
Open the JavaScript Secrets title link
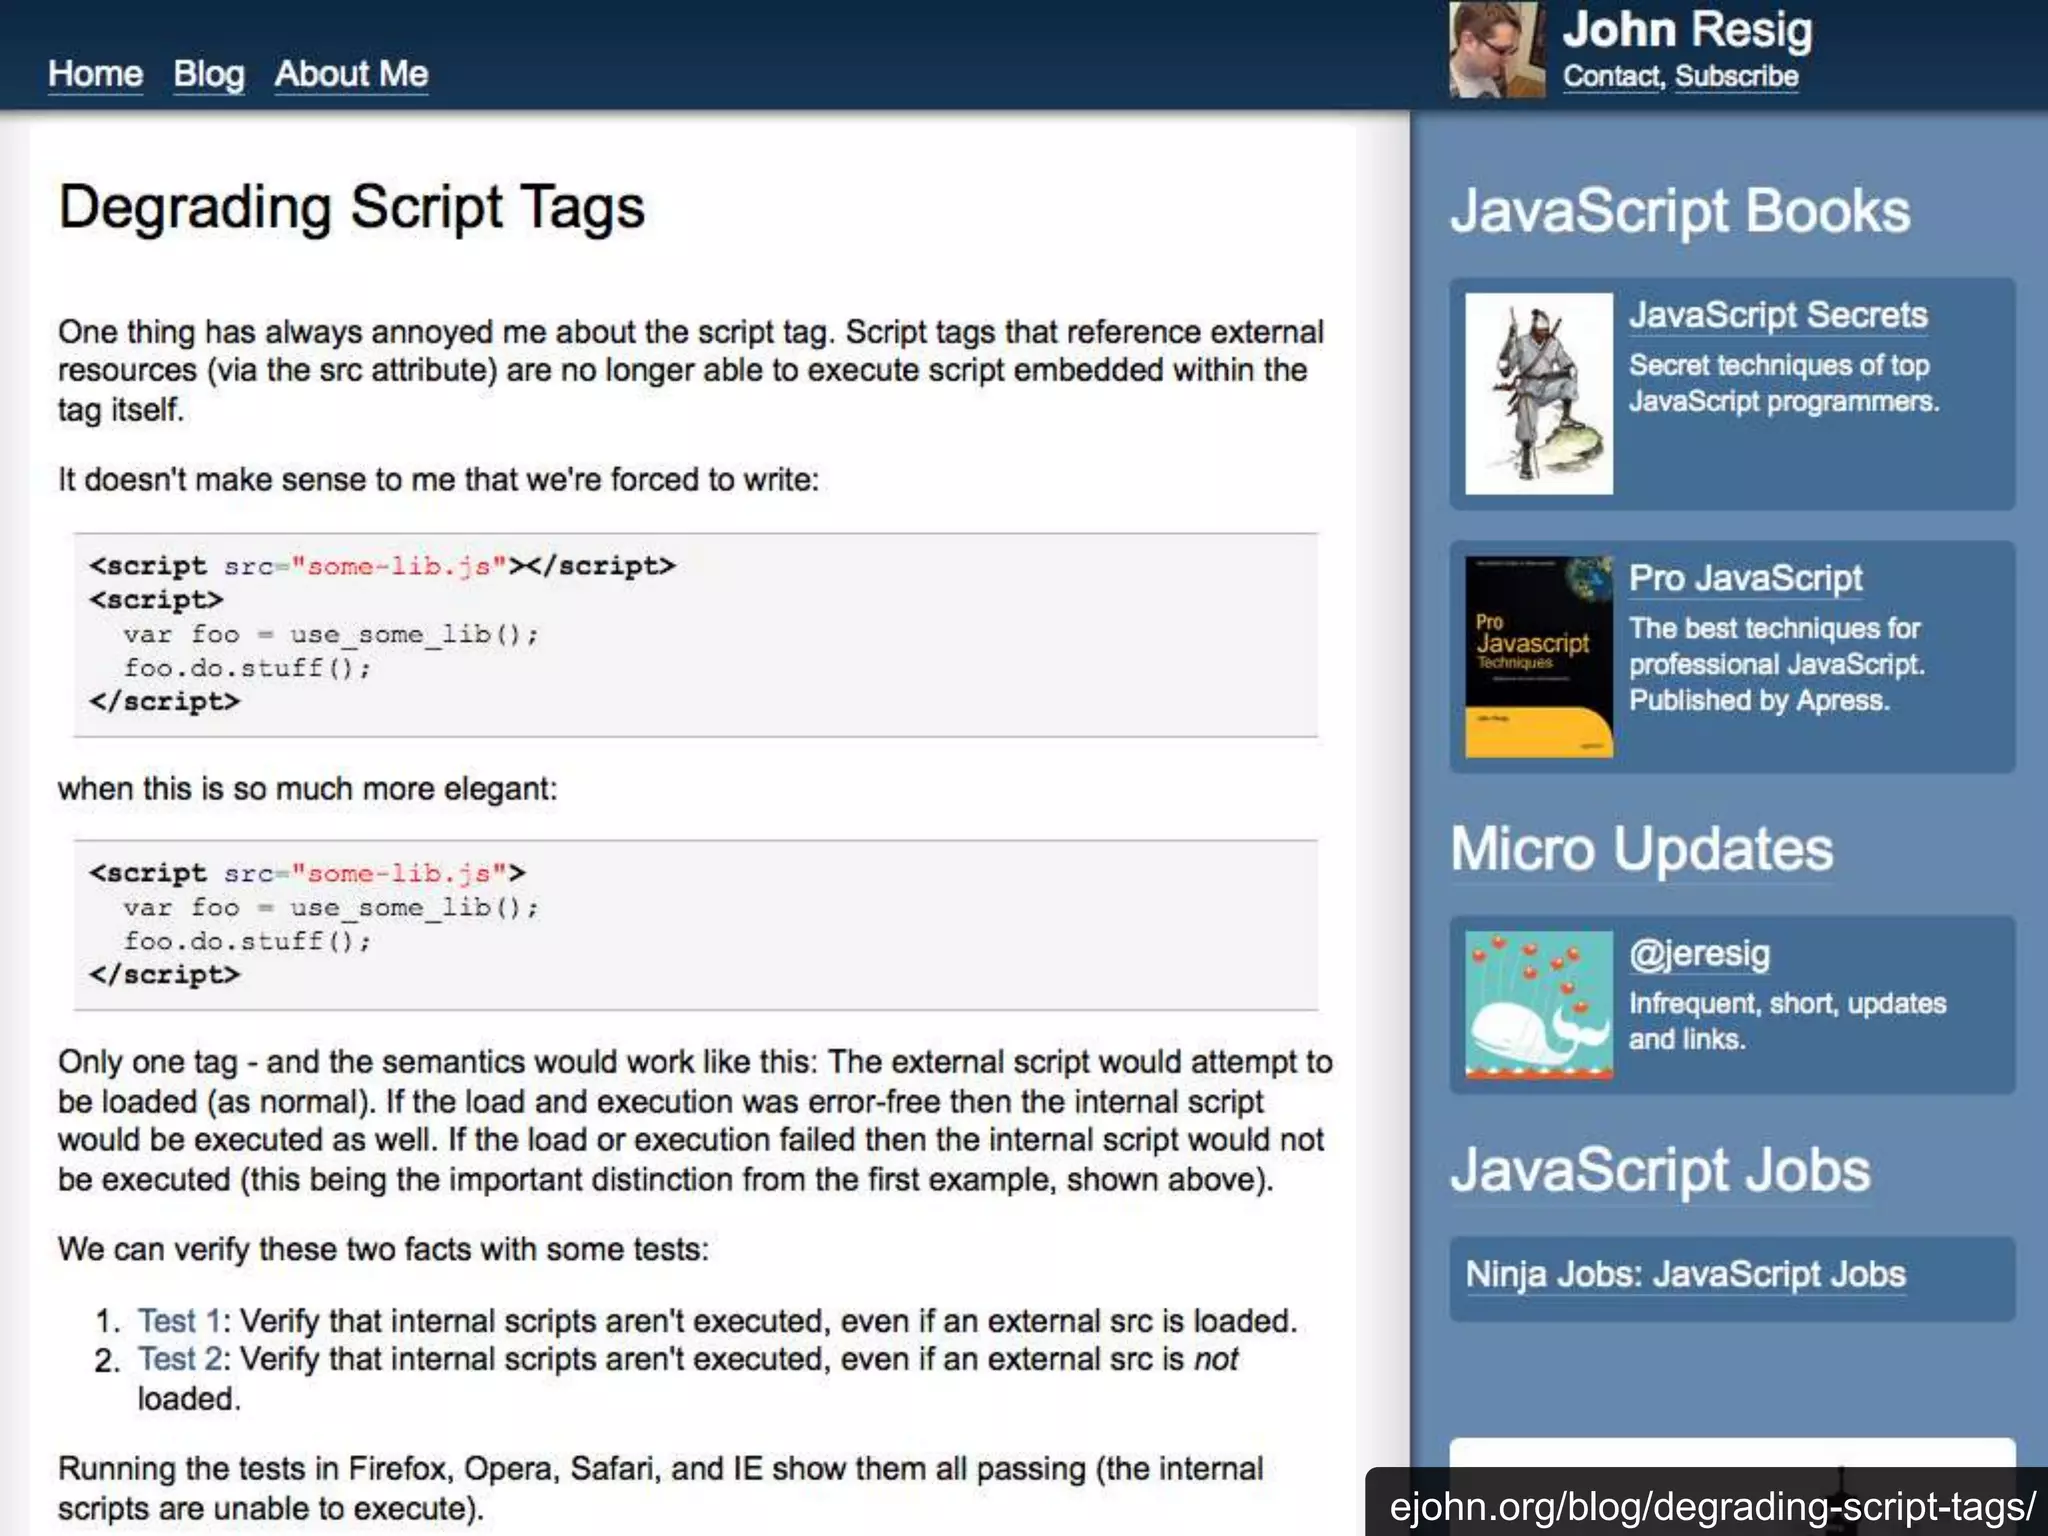[x=1778, y=315]
